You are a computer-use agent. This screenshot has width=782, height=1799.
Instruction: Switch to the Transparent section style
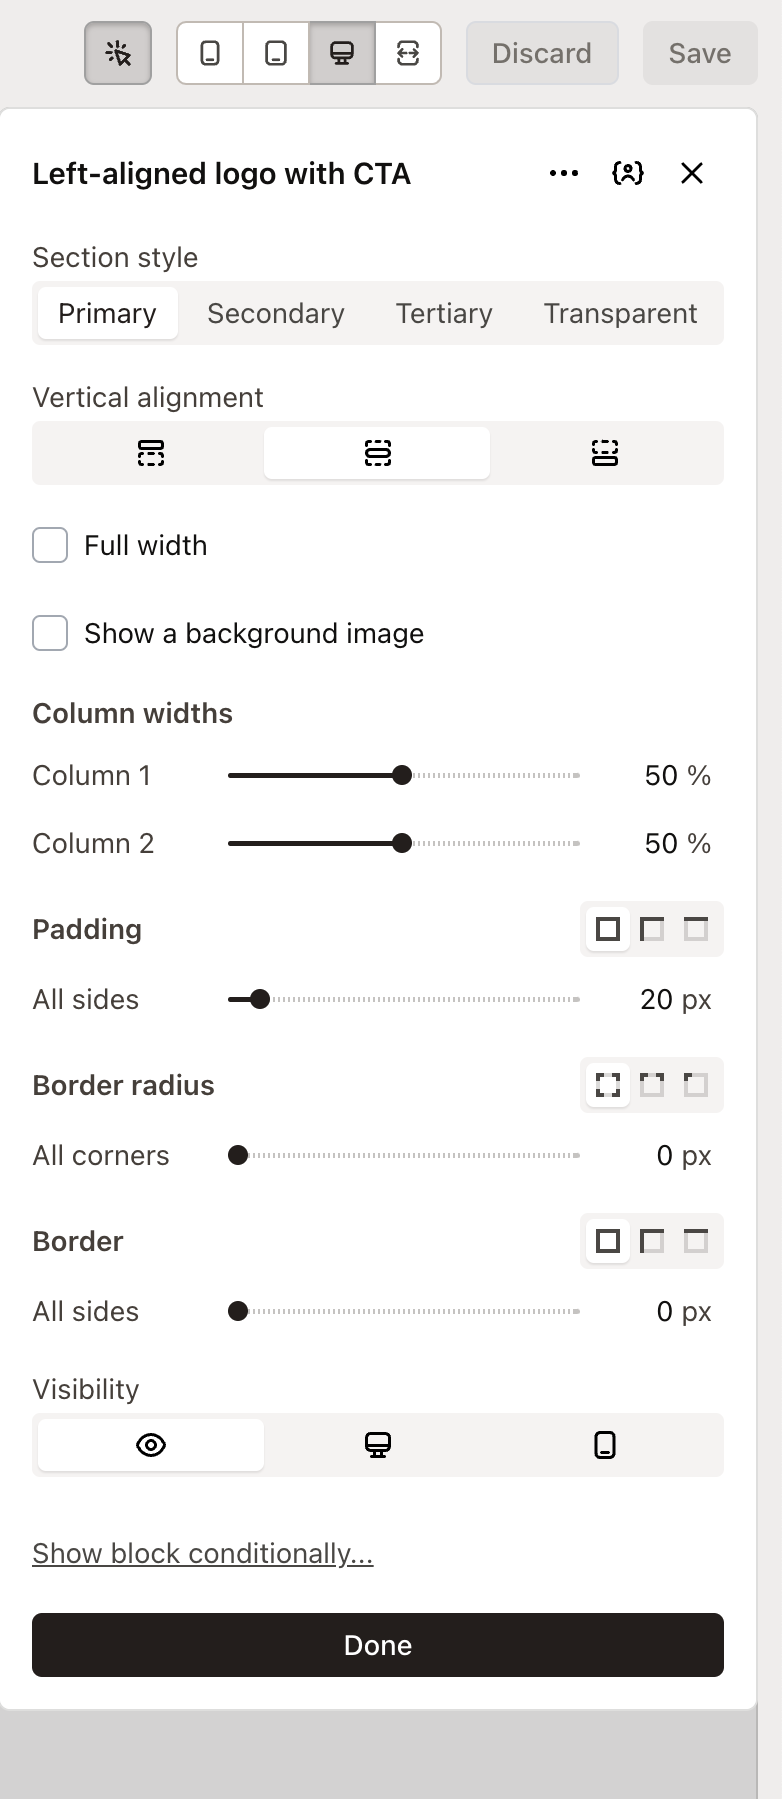[620, 313]
